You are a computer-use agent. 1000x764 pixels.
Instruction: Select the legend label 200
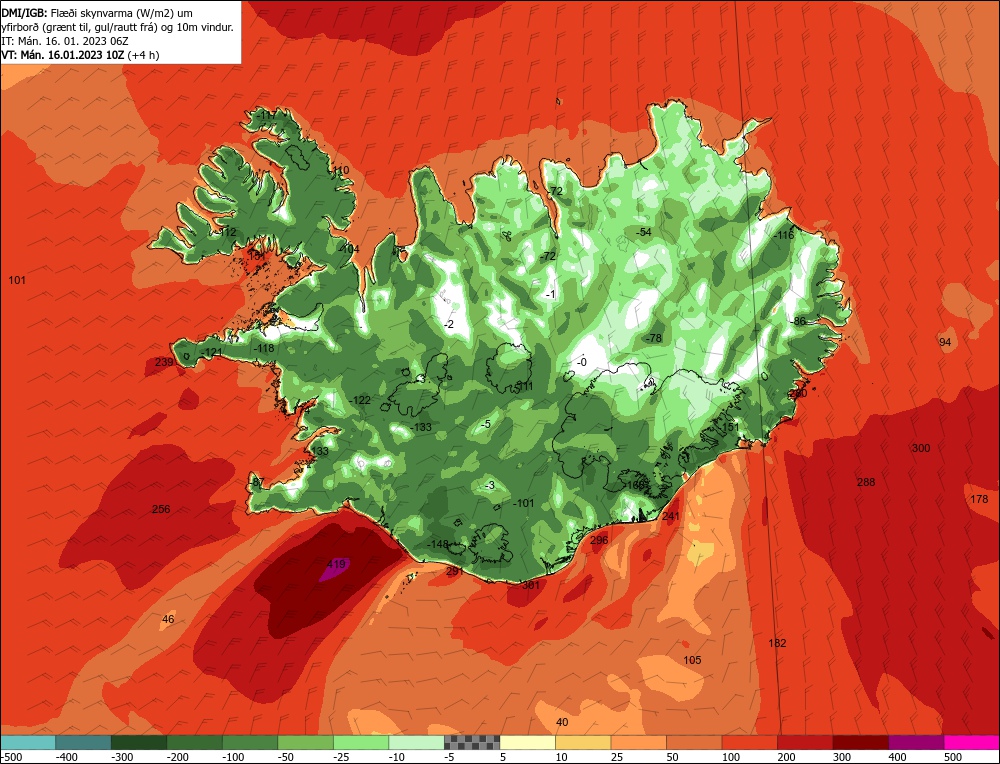coord(786,757)
